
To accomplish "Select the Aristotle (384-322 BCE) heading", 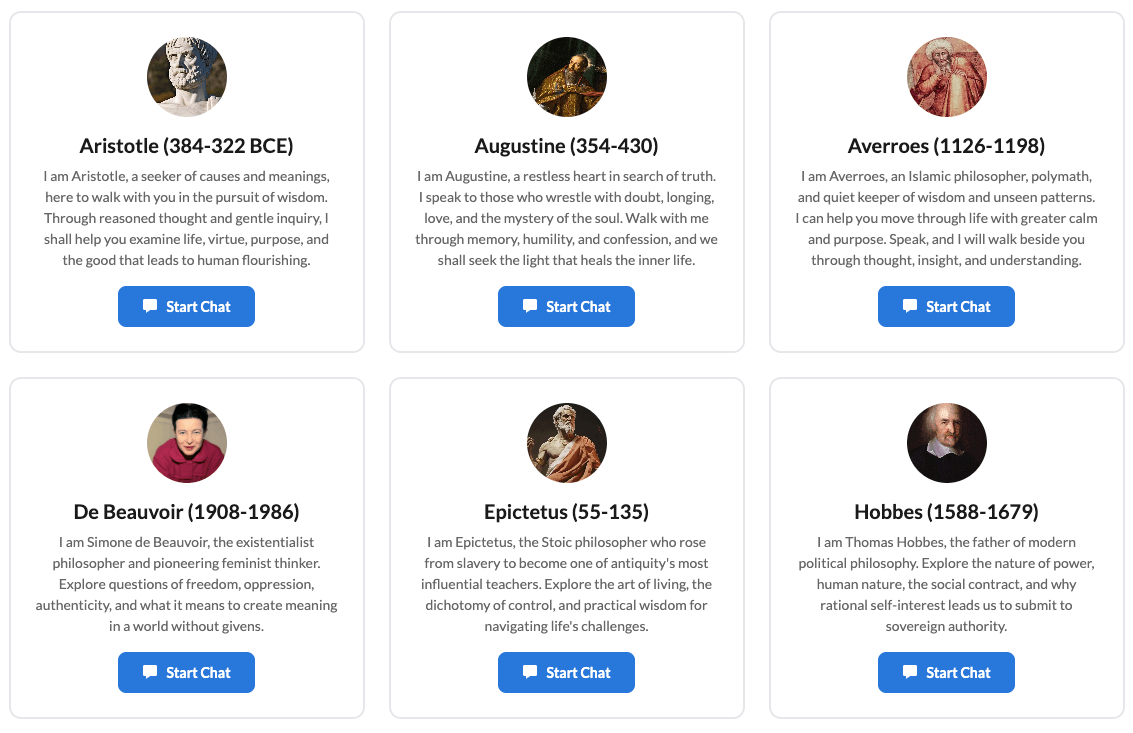I will pos(187,146).
